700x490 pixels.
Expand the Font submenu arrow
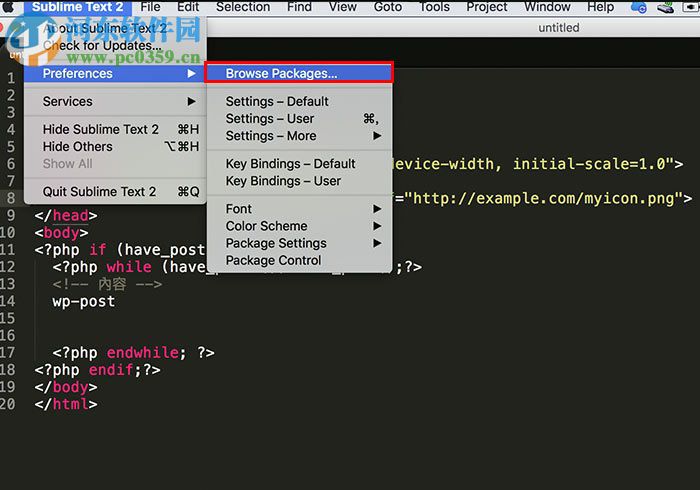tap(377, 209)
